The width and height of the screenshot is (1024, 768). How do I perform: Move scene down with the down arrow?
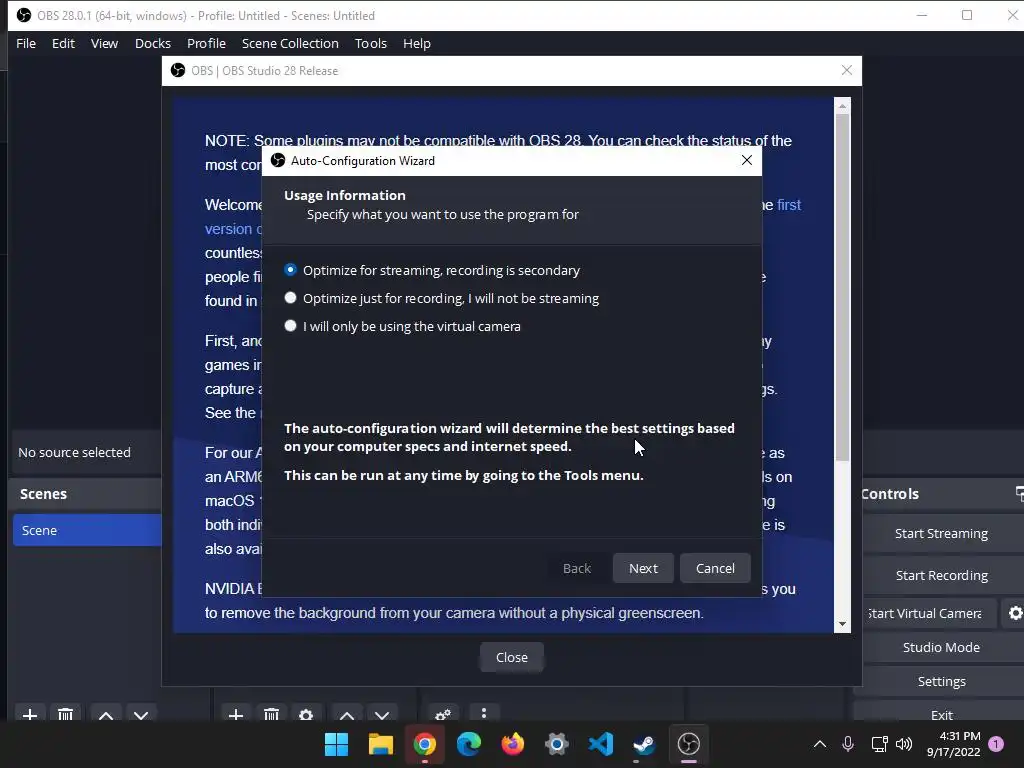pyautogui.click(x=141, y=715)
